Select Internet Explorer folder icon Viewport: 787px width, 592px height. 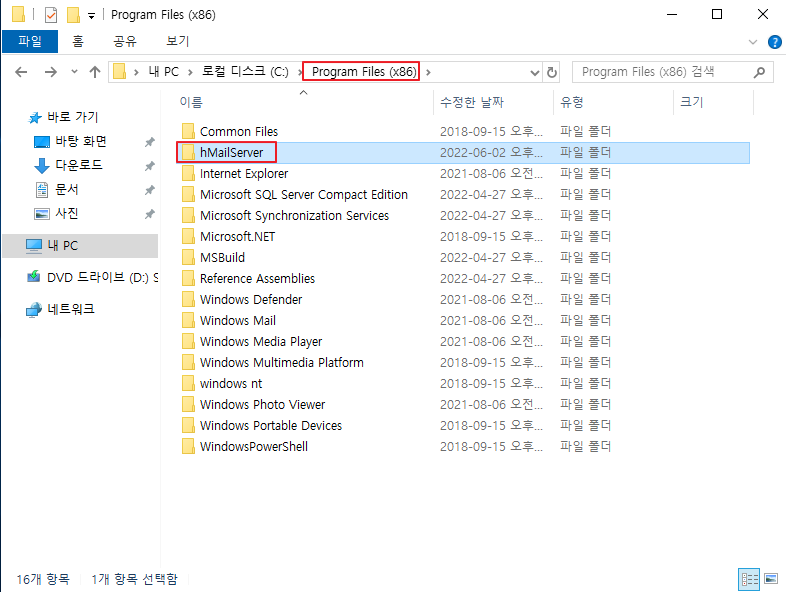point(188,174)
